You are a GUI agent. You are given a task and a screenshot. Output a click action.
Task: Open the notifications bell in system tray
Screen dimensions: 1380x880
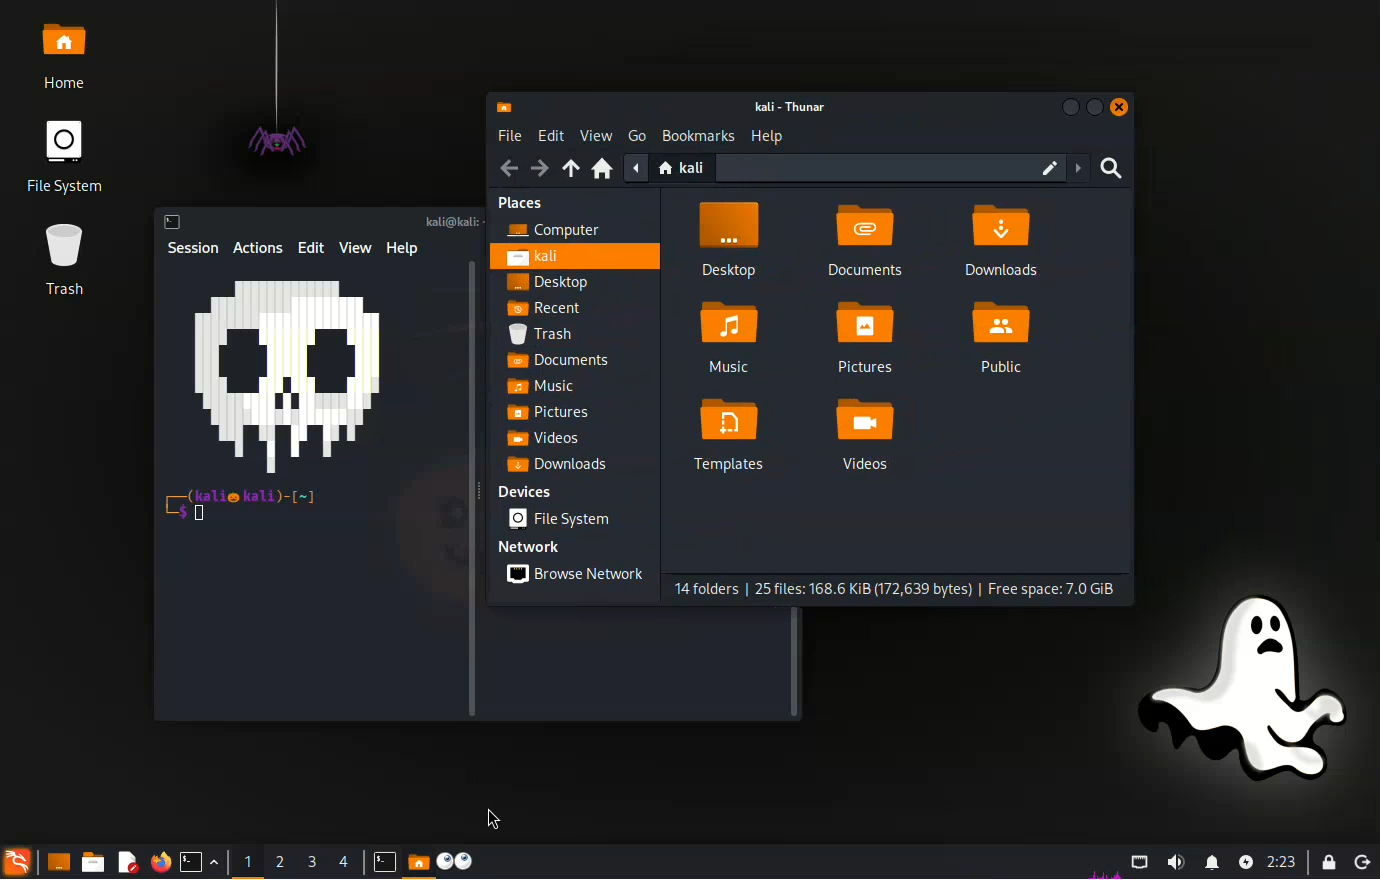pyautogui.click(x=1212, y=862)
